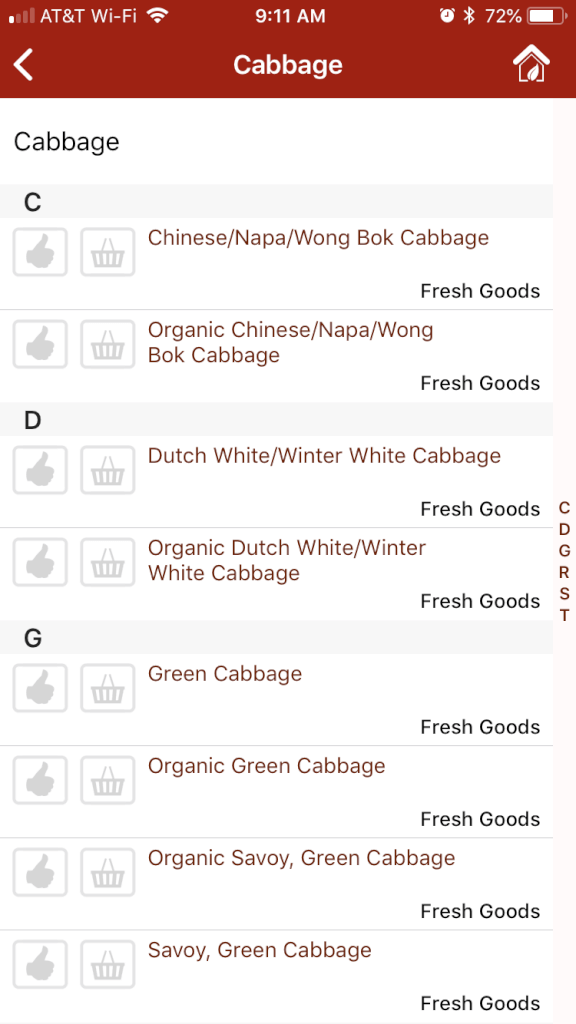Tap the back arrow in header

24,65
